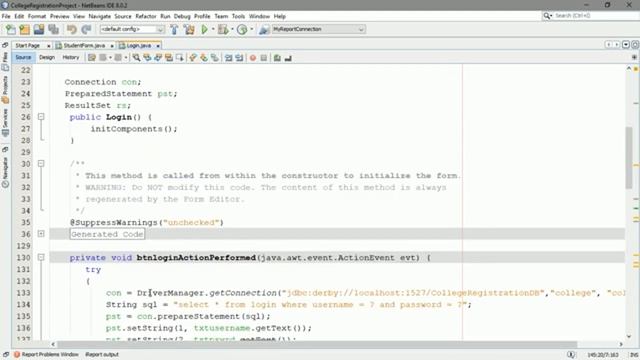Switch to History view

tap(71, 58)
